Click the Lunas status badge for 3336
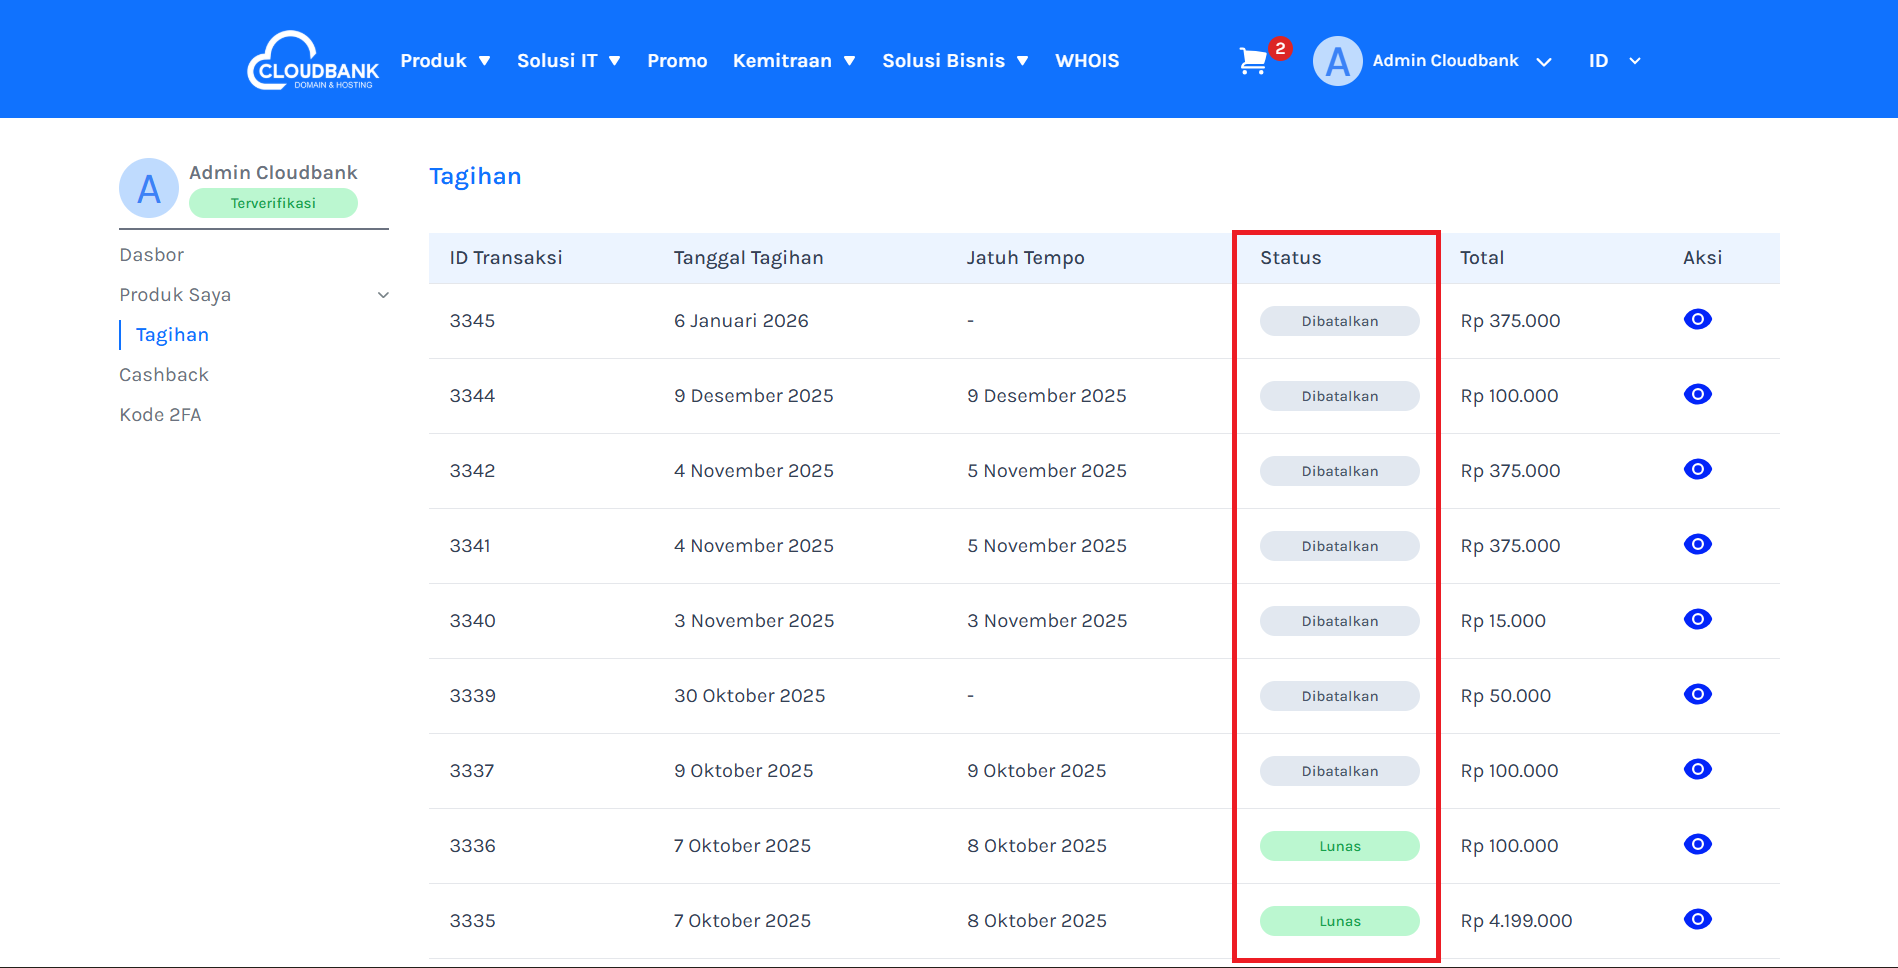 point(1339,846)
